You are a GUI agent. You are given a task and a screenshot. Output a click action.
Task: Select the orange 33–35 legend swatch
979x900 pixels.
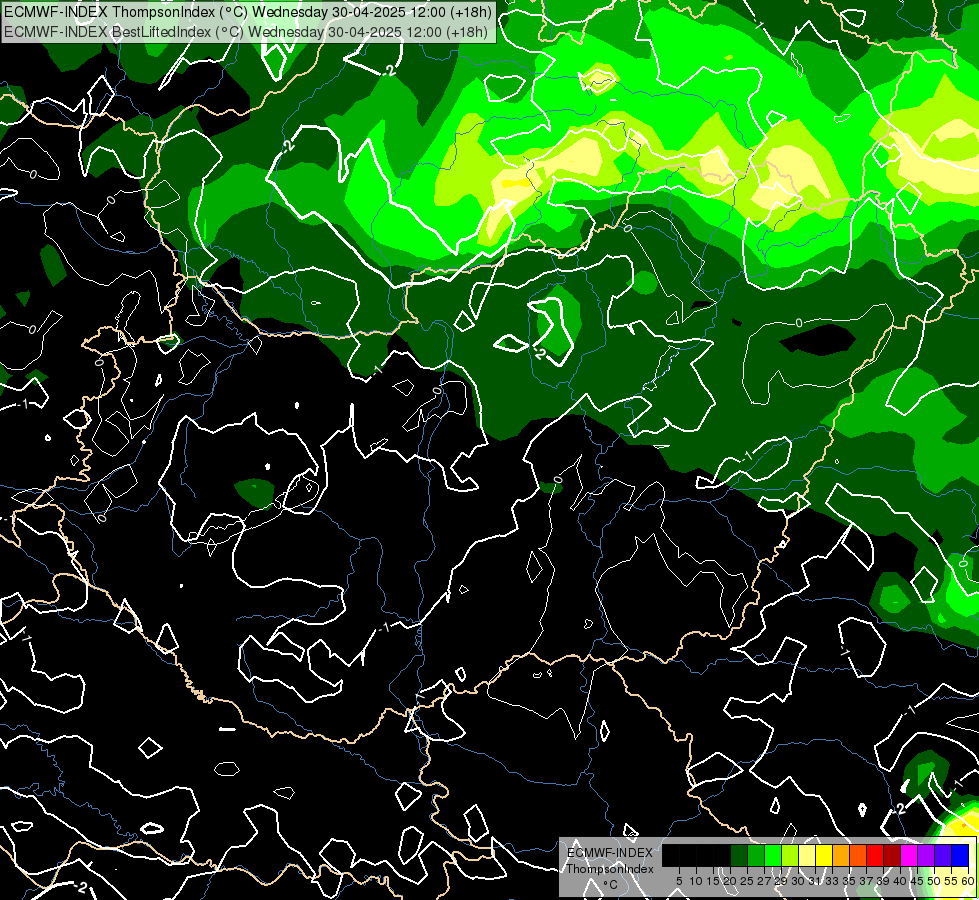(841, 855)
